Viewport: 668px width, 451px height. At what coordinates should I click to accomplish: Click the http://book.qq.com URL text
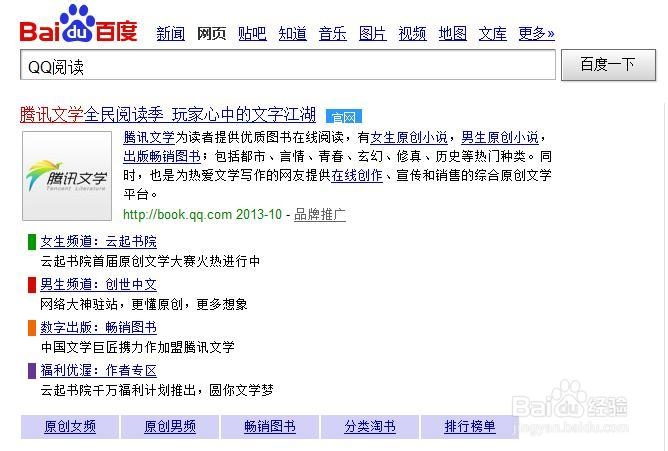177,214
